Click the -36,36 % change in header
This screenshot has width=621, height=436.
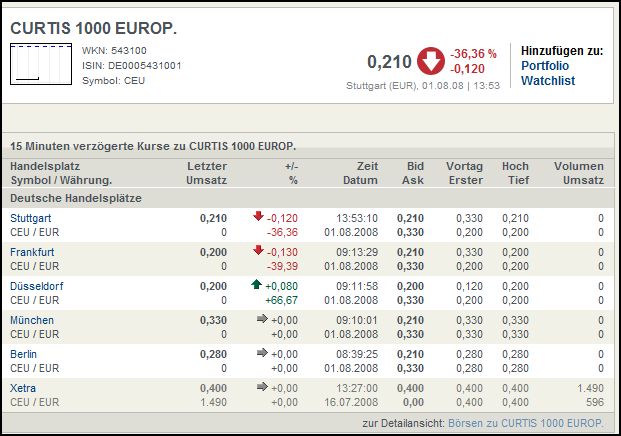(473, 54)
